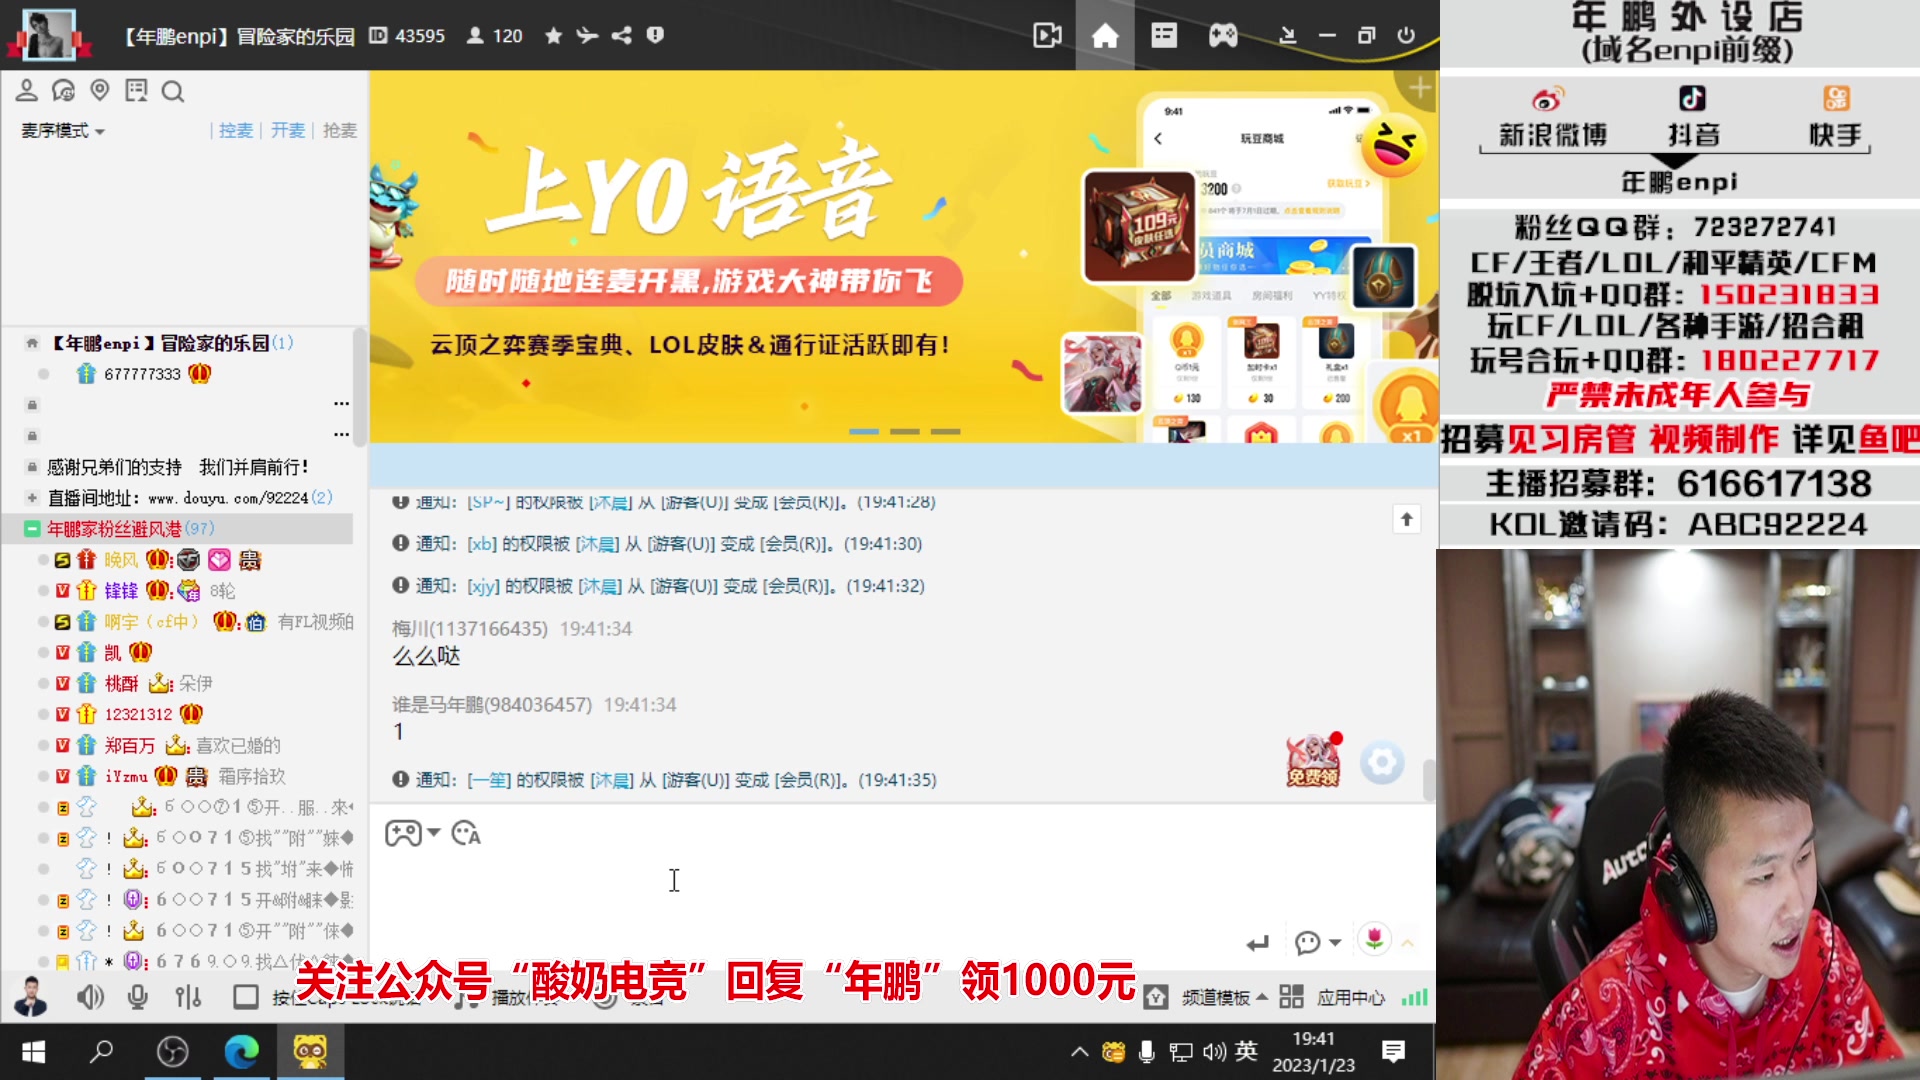Toggle the microphone icon in bottom bar
Image resolution: width=1920 pixels, height=1080 pixels.
pyautogui.click(x=138, y=997)
